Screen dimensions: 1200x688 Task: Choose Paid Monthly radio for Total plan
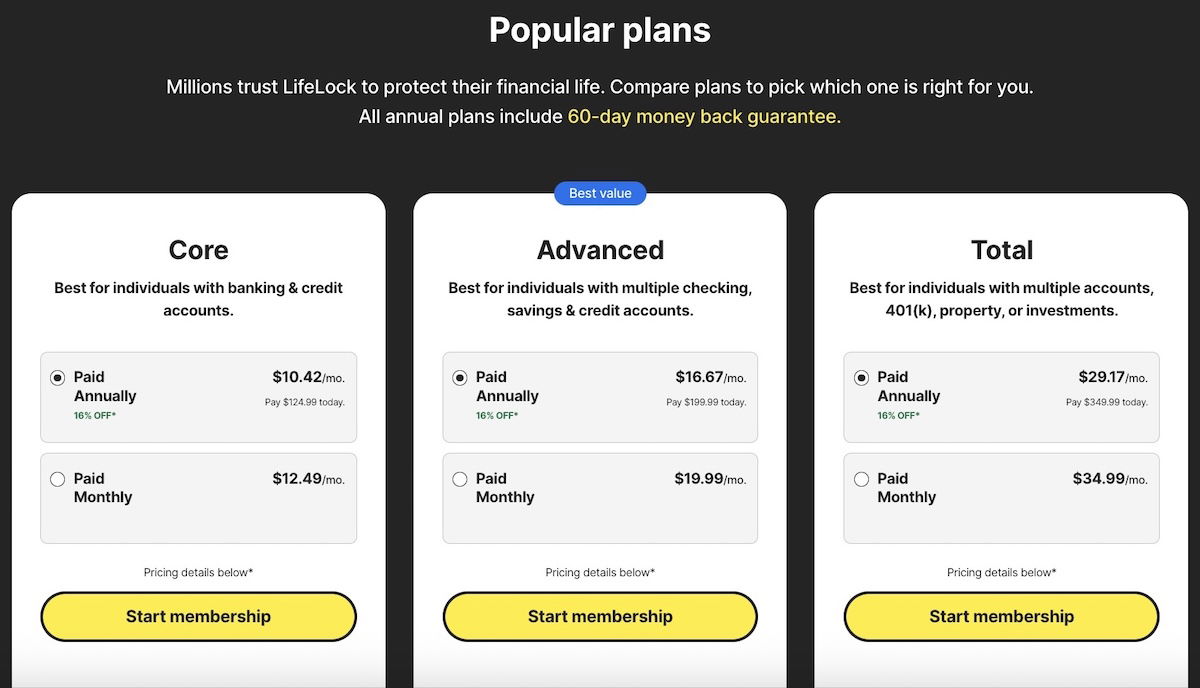(x=861, y=479)
